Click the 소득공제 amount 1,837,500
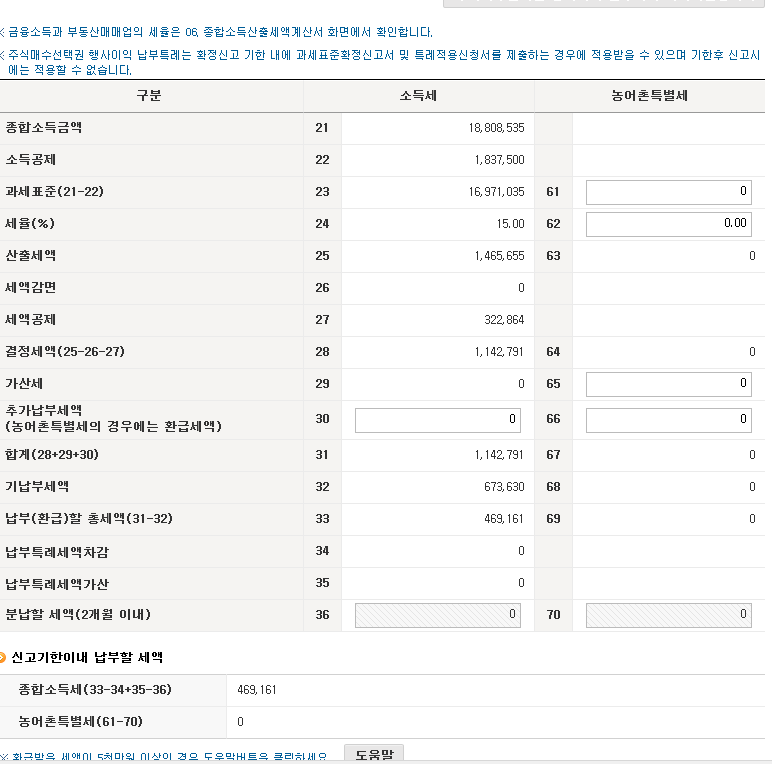This screenshot has width=772, height=764. [499, 160]
